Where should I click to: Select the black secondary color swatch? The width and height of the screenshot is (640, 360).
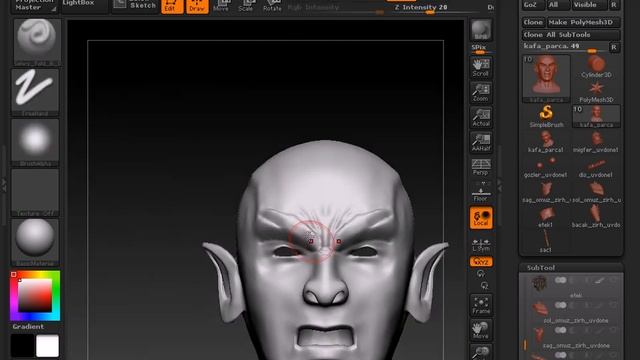click(22, 346)
